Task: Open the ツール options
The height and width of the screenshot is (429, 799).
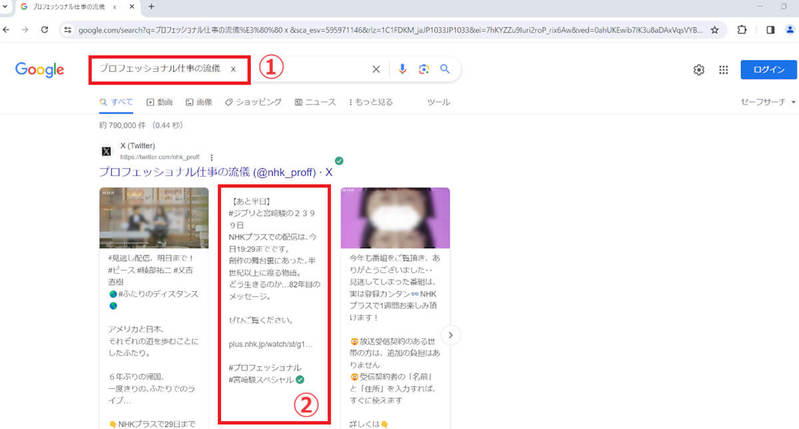Action: click(x=438, y=102)
